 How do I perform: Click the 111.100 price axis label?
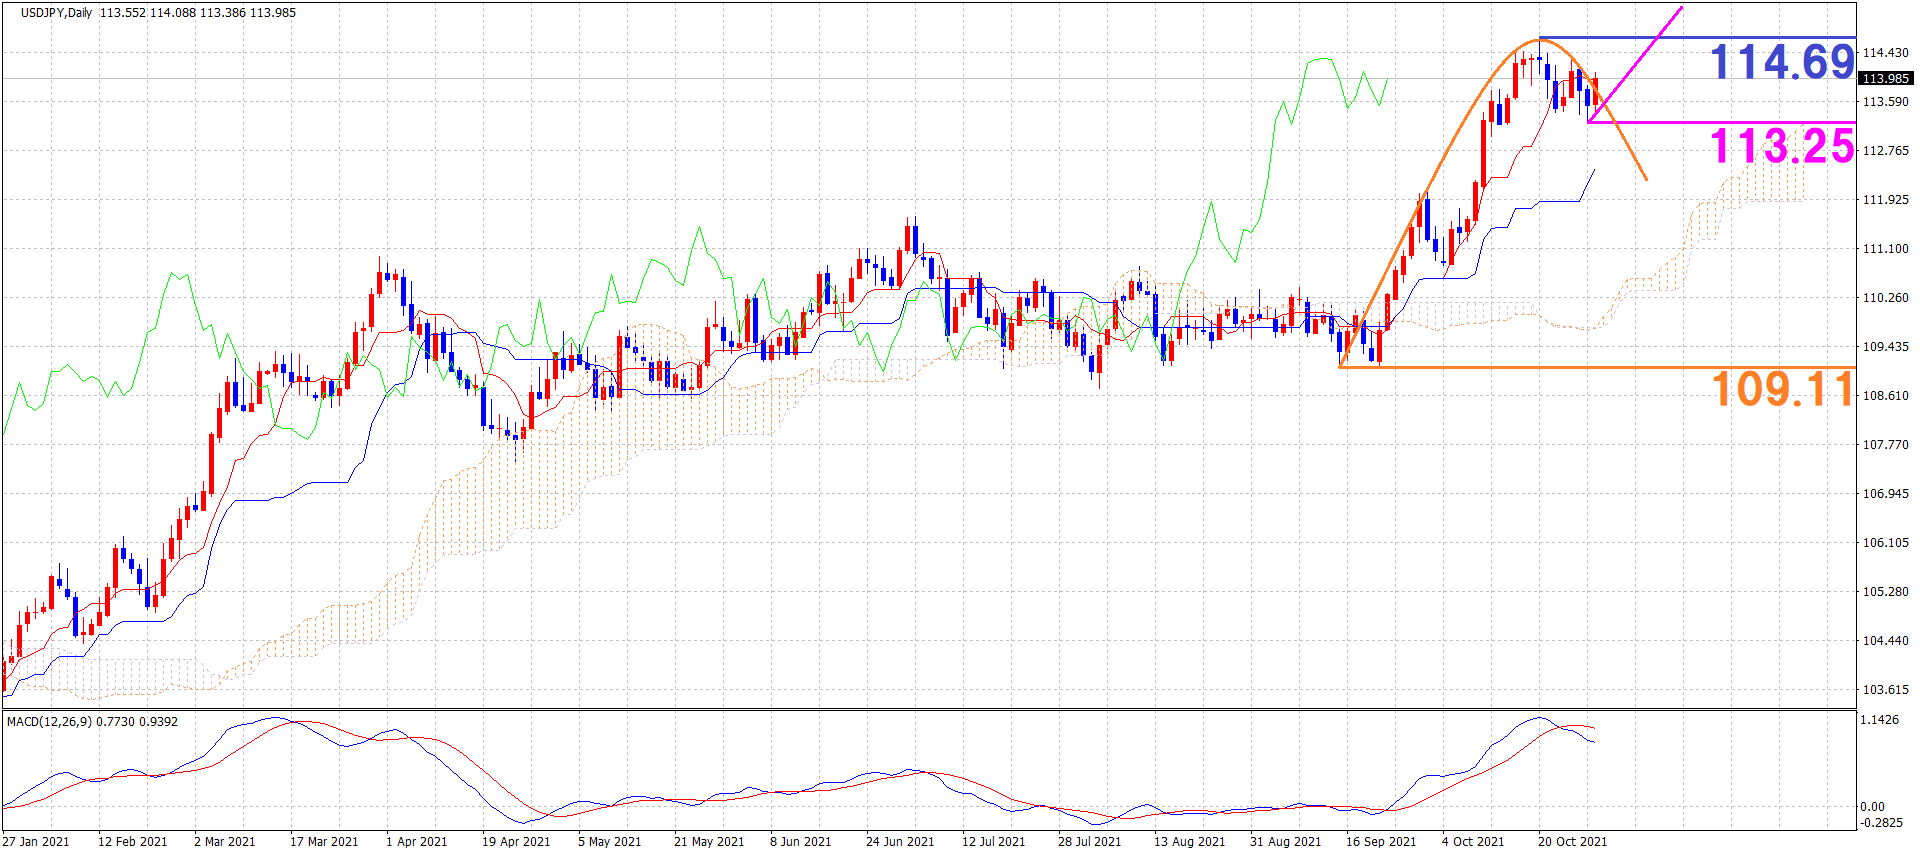[x=1885, y=249]
